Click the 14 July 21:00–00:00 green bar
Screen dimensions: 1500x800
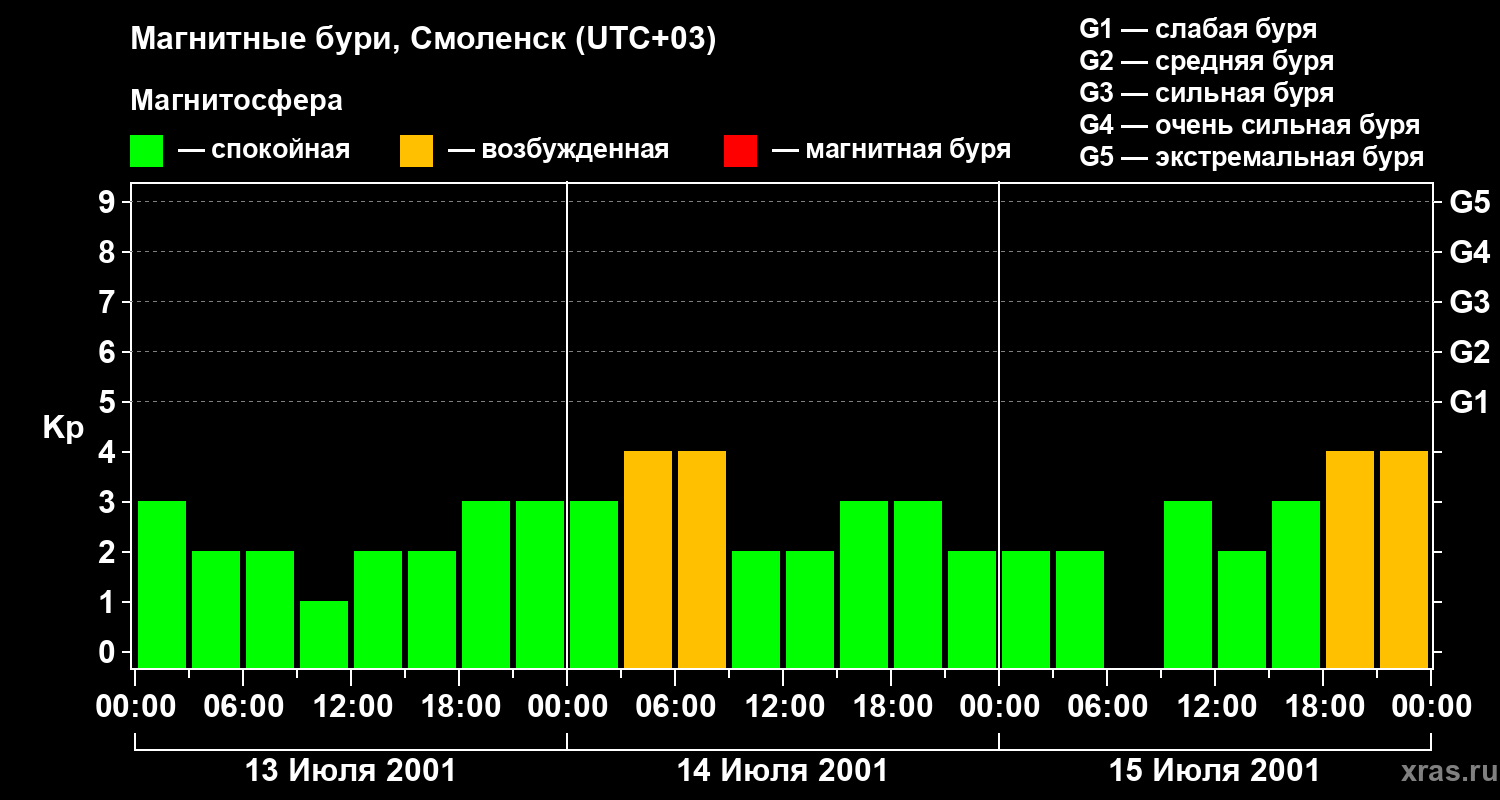pos(972,609)
